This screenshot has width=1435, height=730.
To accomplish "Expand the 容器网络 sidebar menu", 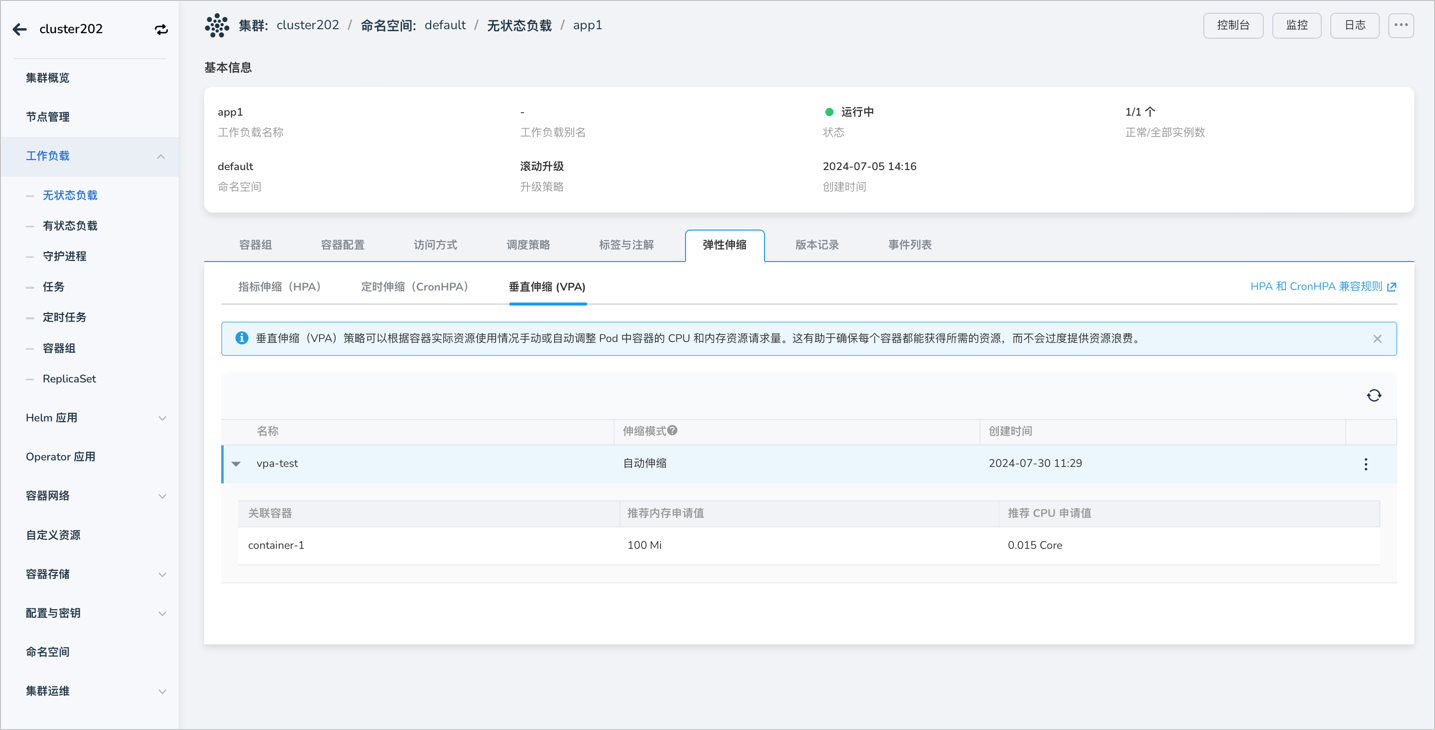I will point(162,497).
